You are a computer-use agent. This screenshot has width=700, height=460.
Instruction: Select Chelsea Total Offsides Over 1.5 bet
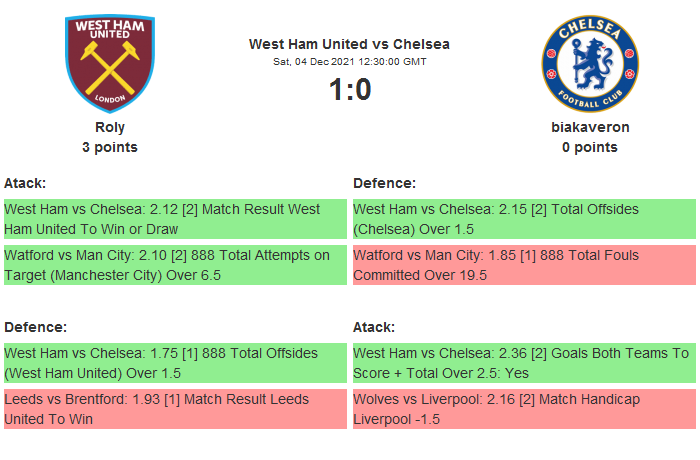pyautogui.click(x=524, y=219)
